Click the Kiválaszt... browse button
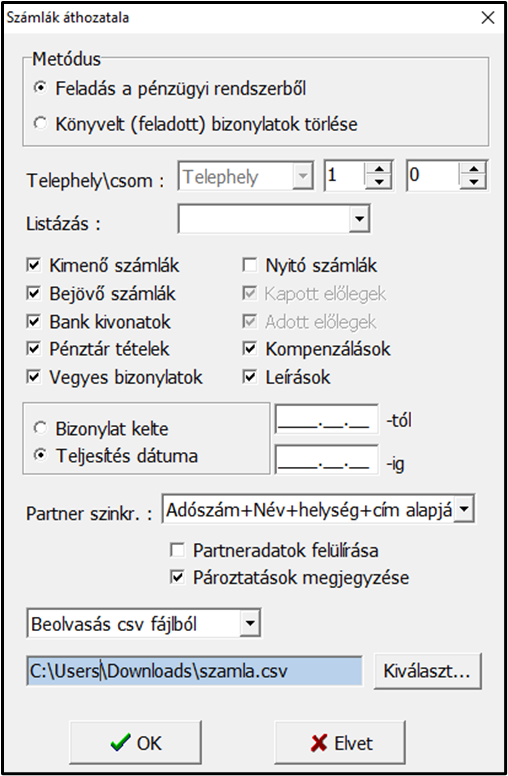Image resolution: width=508 pixels, height=776 pixels. (427, 671)
